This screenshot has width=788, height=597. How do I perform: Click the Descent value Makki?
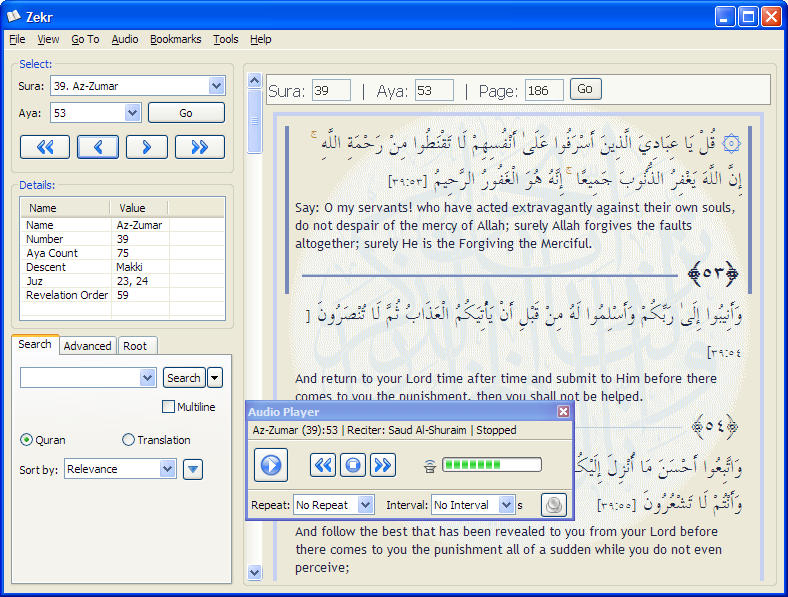[x=130, y=267]
